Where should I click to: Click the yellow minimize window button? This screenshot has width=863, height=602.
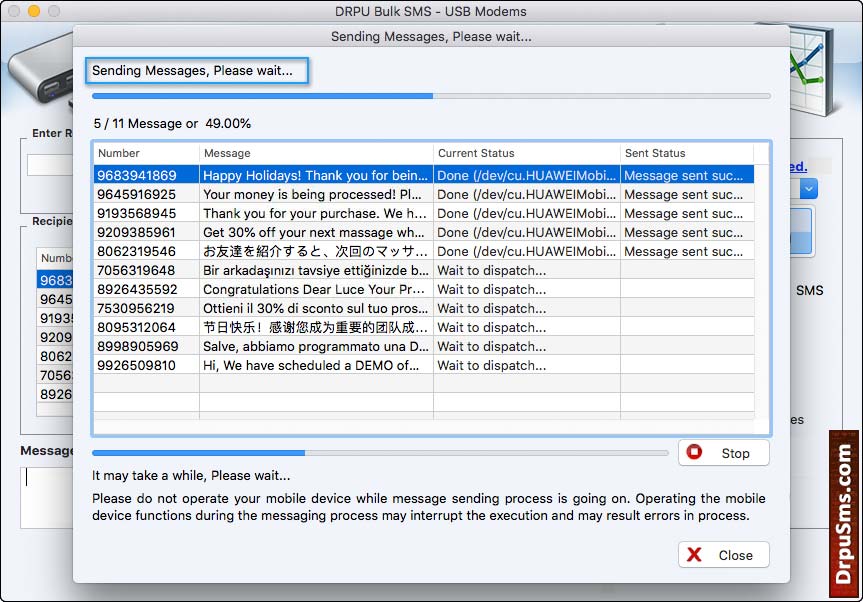pyautogui.click(x=34, y=11)
